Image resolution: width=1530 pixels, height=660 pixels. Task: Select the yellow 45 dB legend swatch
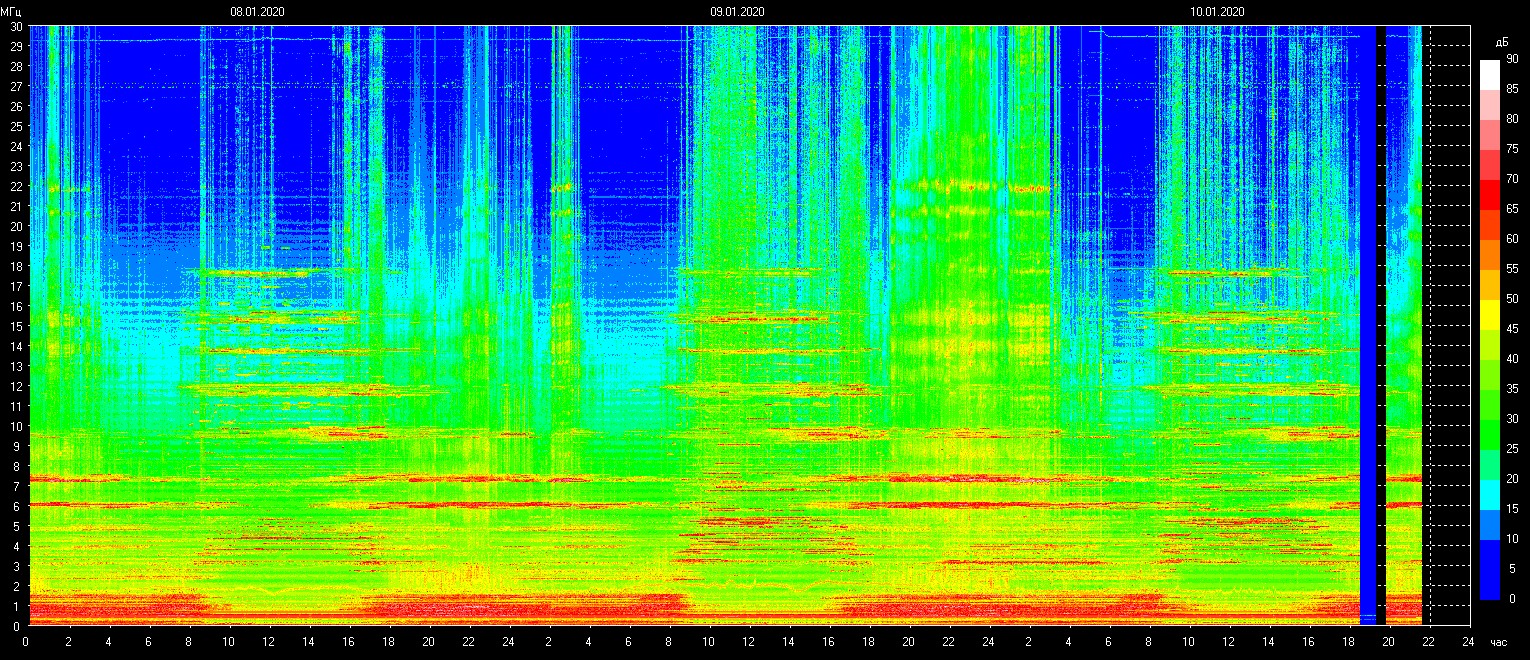click(1490, 314)
